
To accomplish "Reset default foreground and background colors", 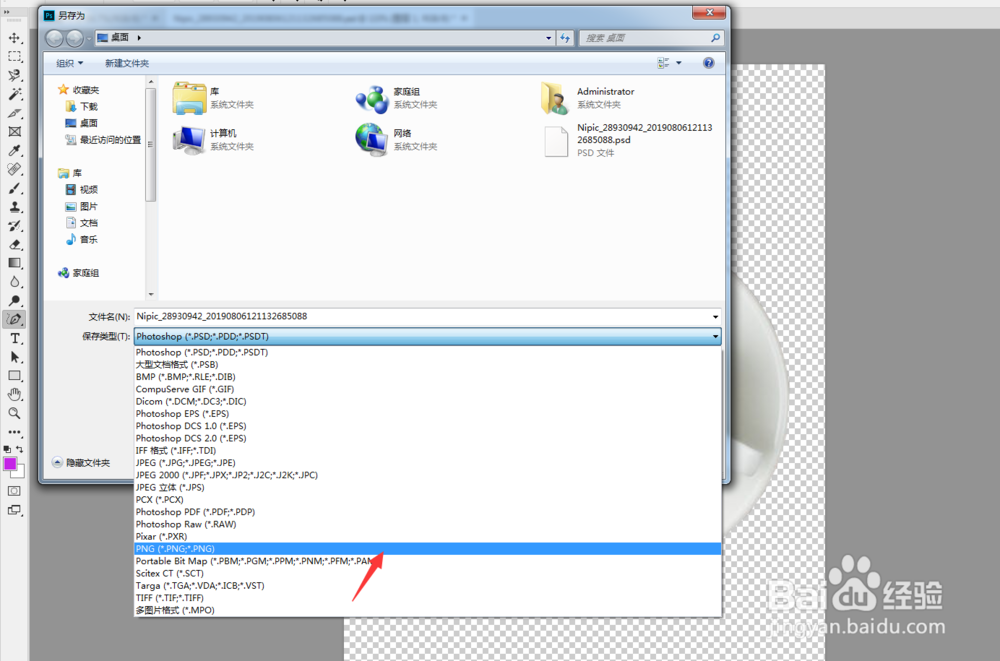I will [7, 449].
